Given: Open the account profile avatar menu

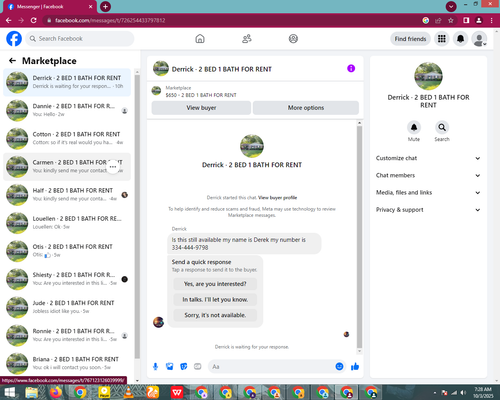Looking at the screenshot, I should point(479,39).
